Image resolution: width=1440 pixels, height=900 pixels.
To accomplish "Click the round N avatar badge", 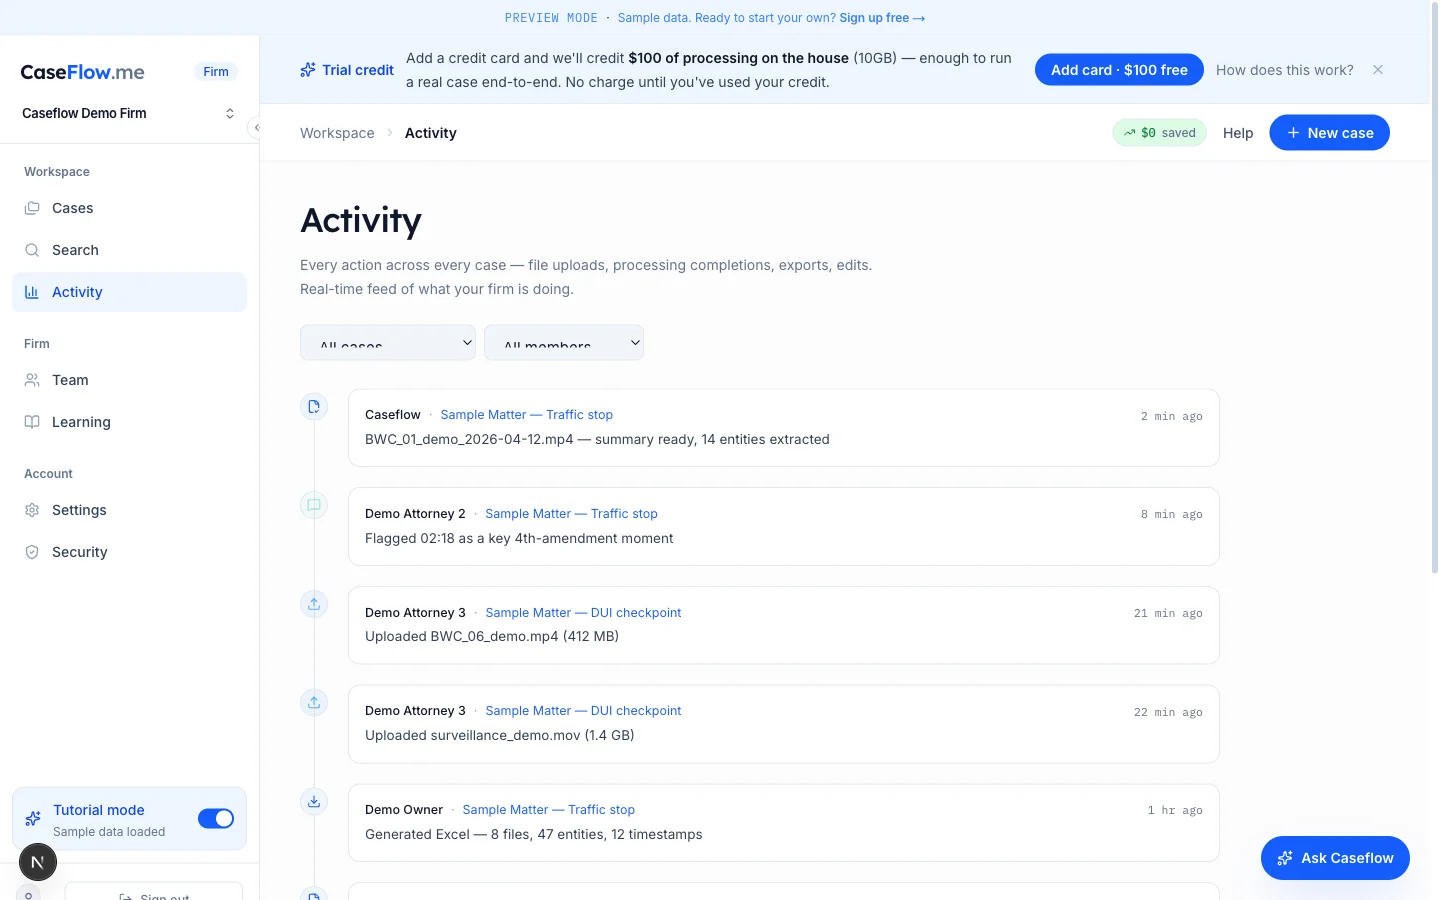I will coord(38,862).
